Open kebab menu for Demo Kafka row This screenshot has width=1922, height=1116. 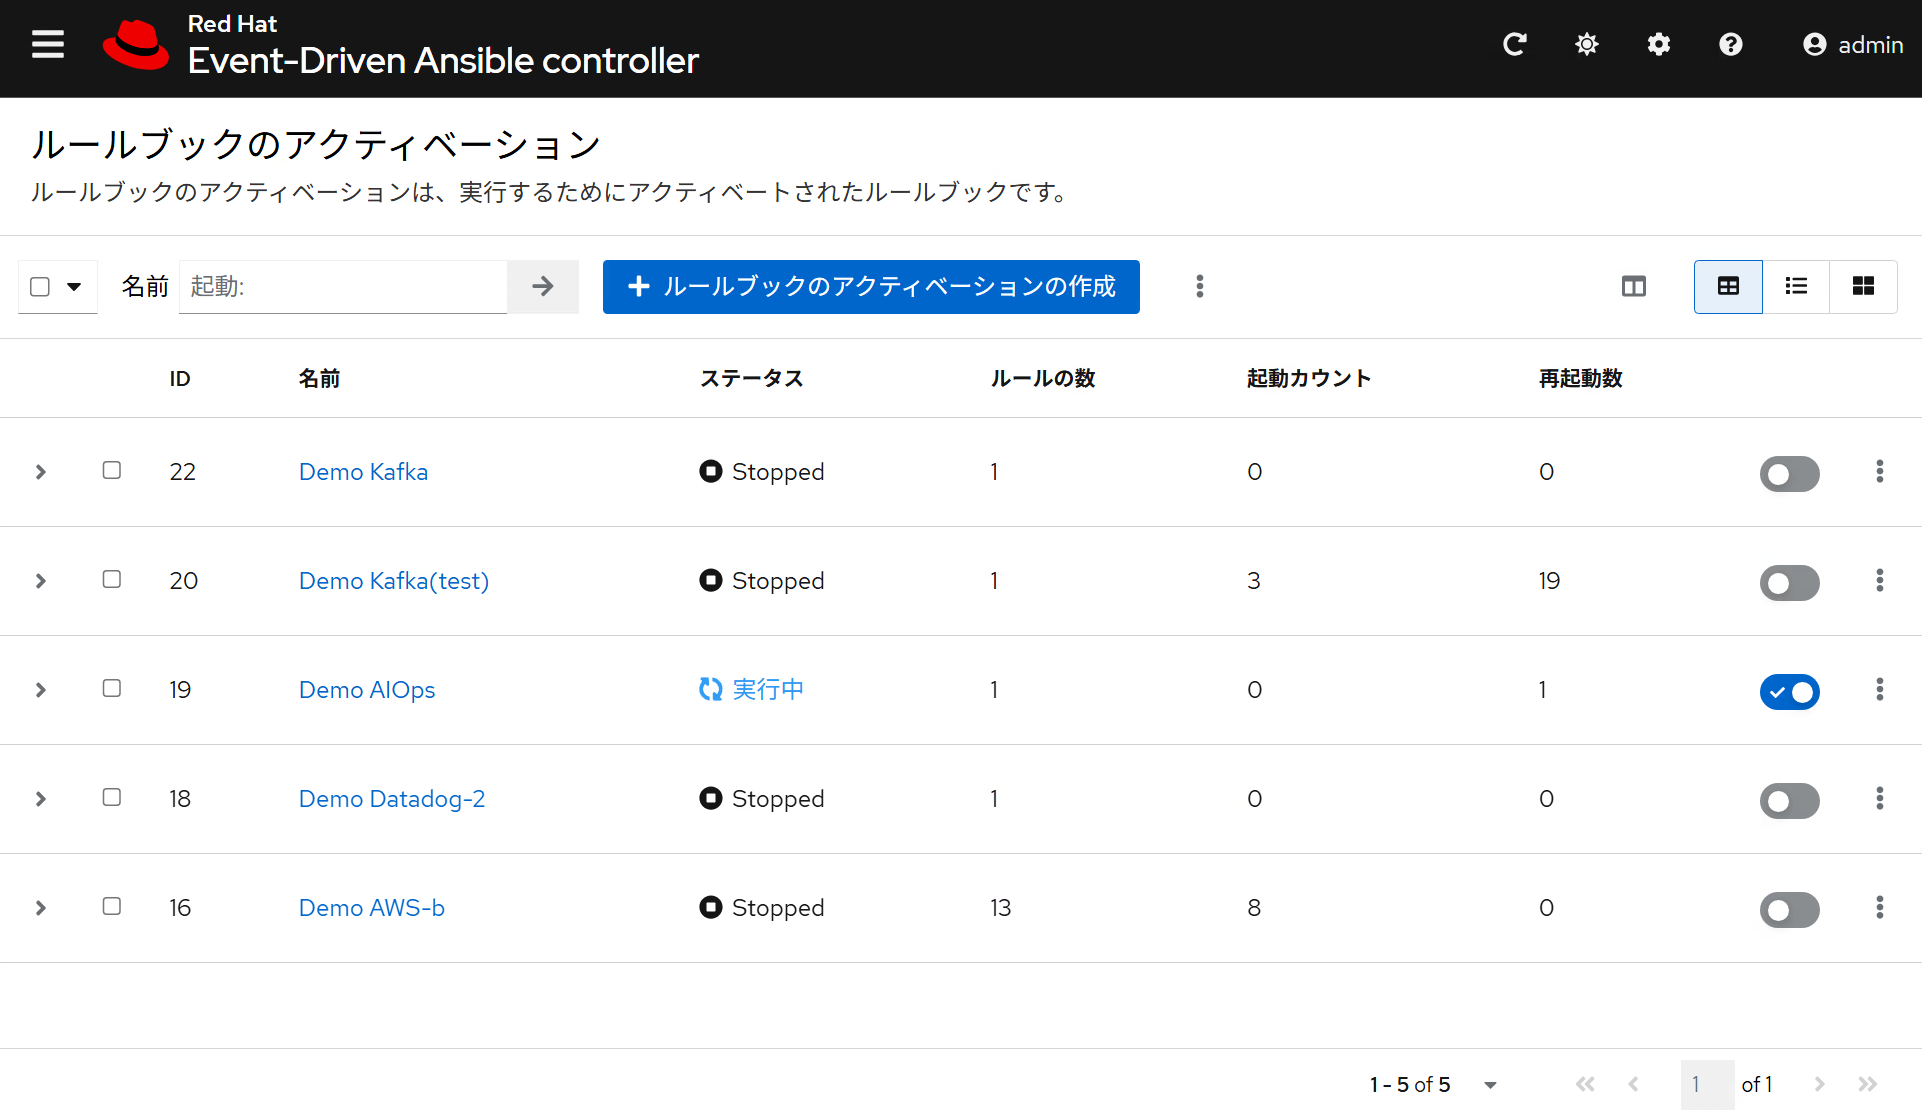click(1879, 472)
